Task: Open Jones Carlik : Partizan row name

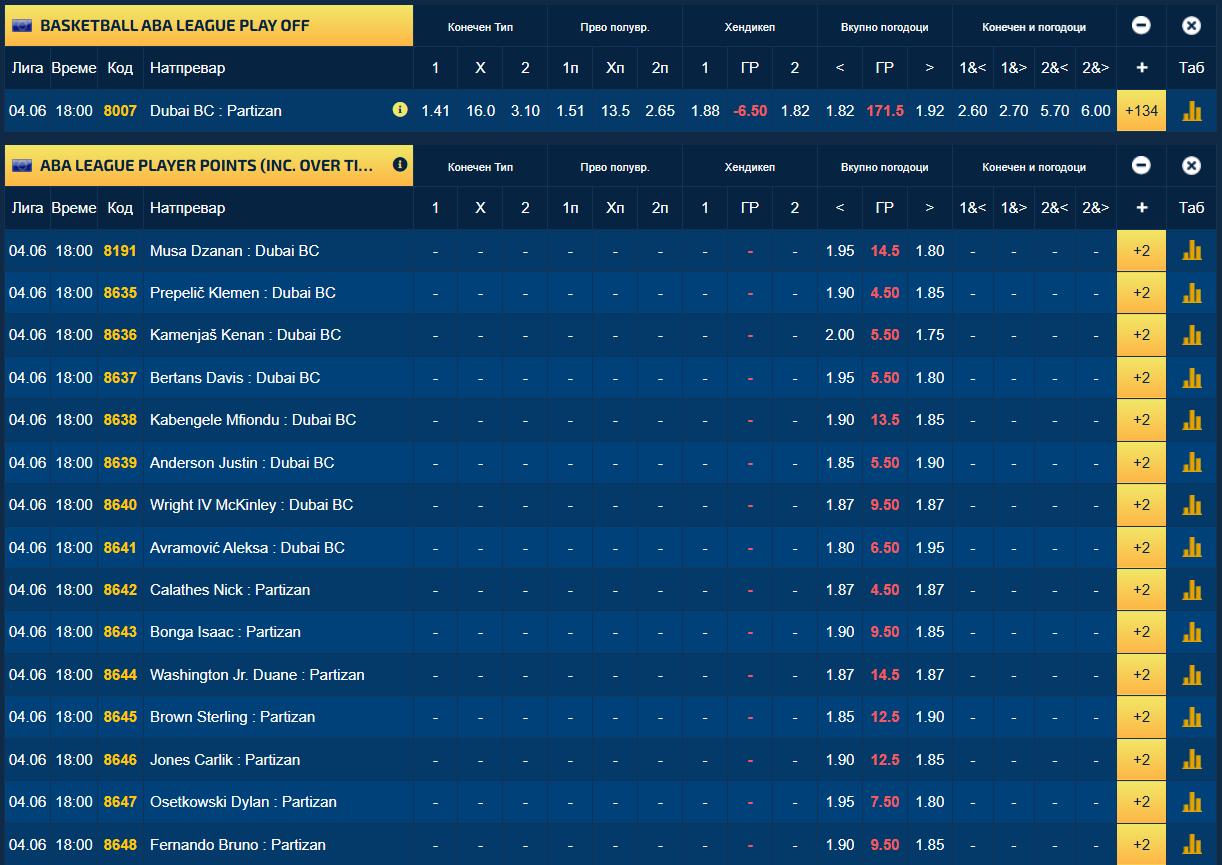Action: click(x=225, y=760)
